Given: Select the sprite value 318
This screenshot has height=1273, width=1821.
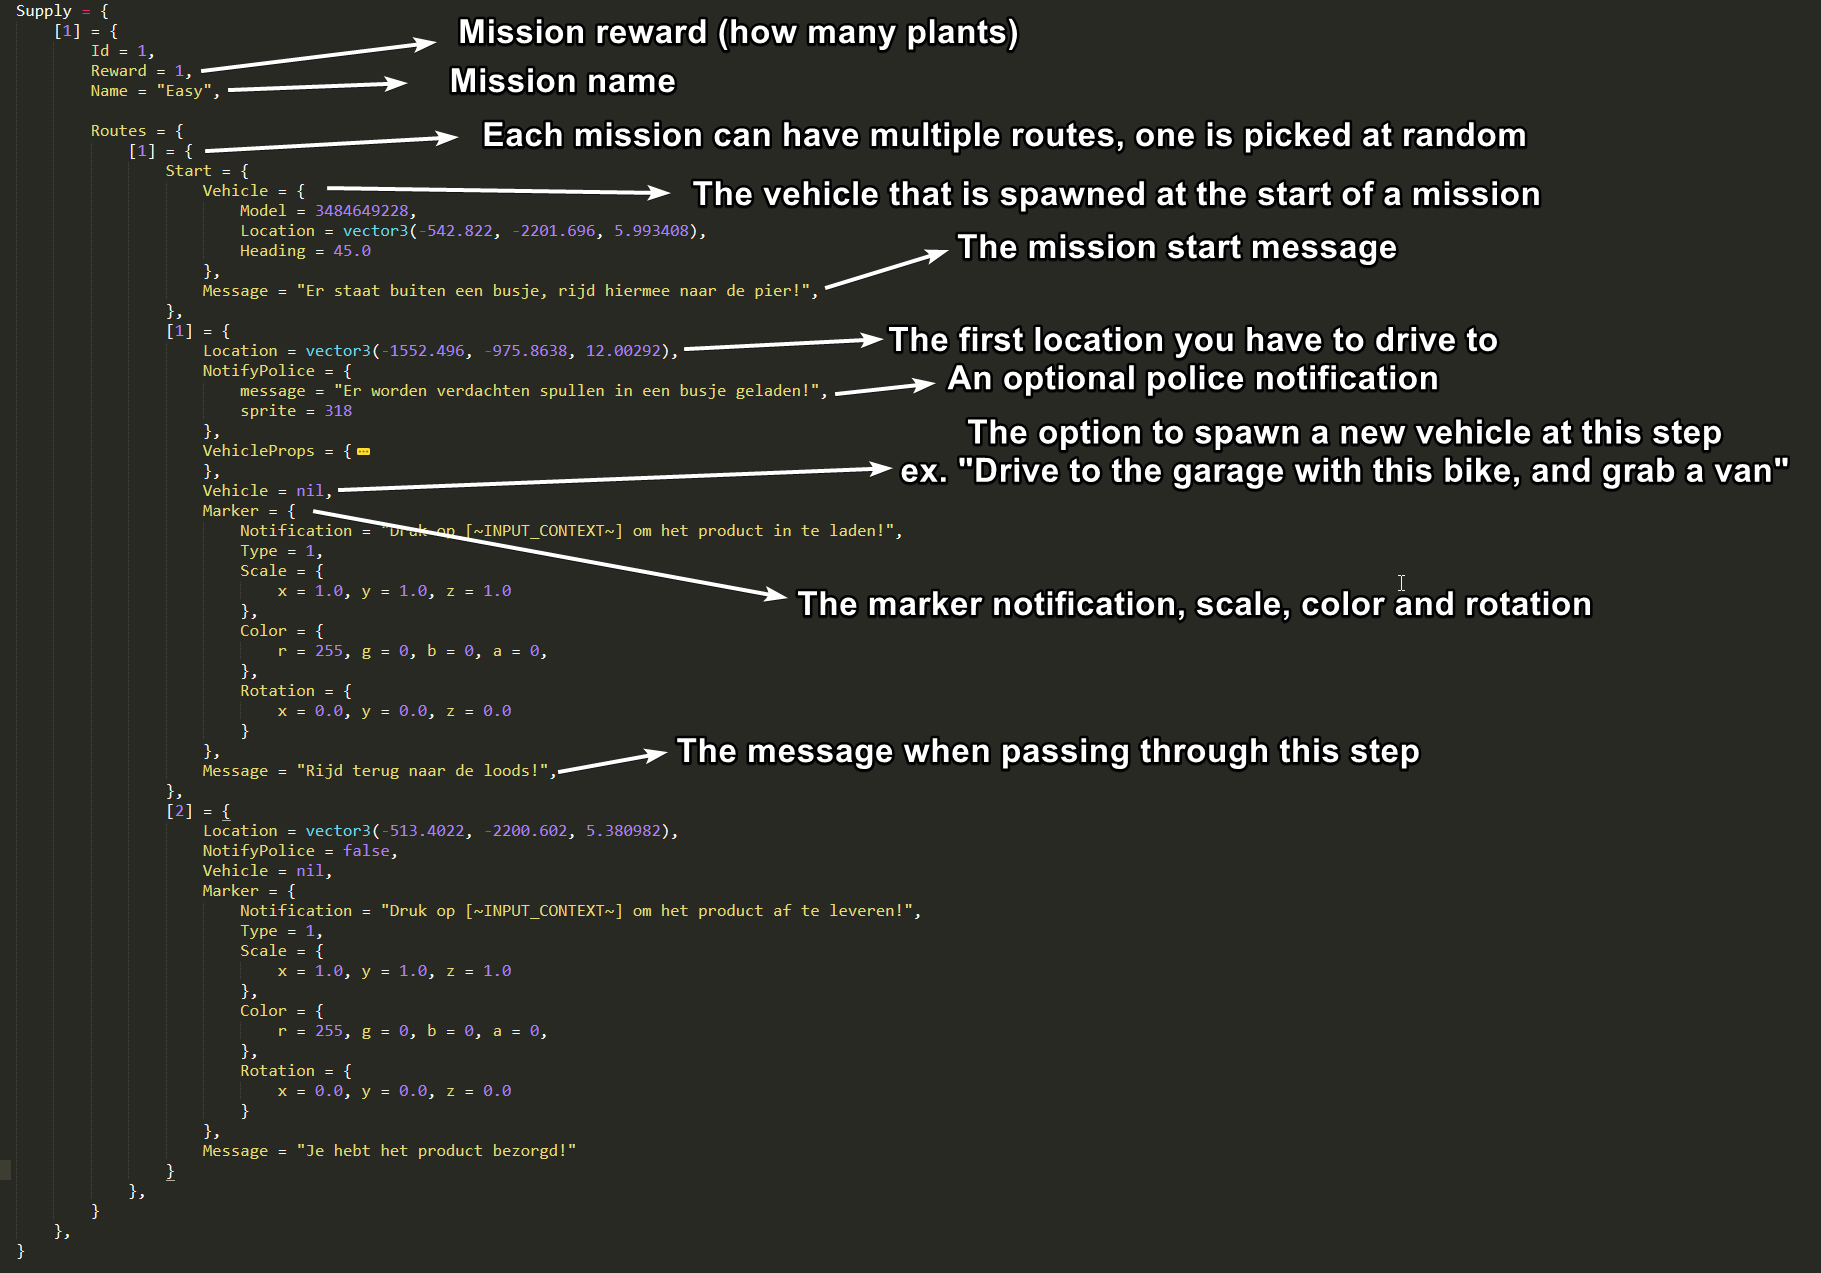Looking at the screenshot, I should coord(337,411).
